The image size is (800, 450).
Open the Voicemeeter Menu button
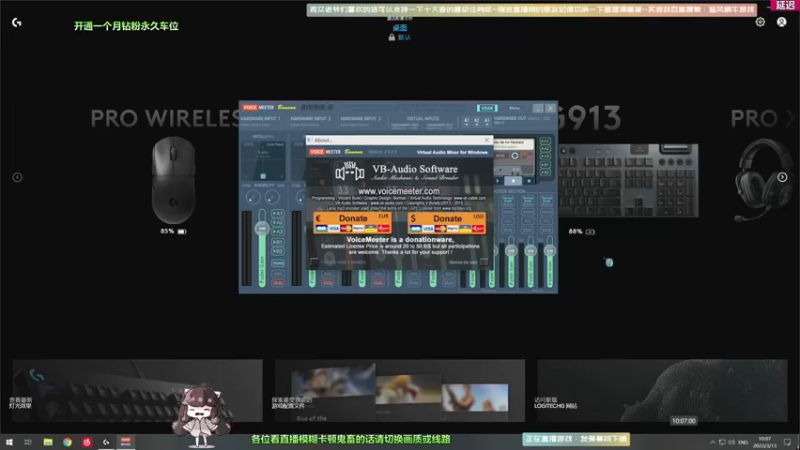tap(514, 108)
